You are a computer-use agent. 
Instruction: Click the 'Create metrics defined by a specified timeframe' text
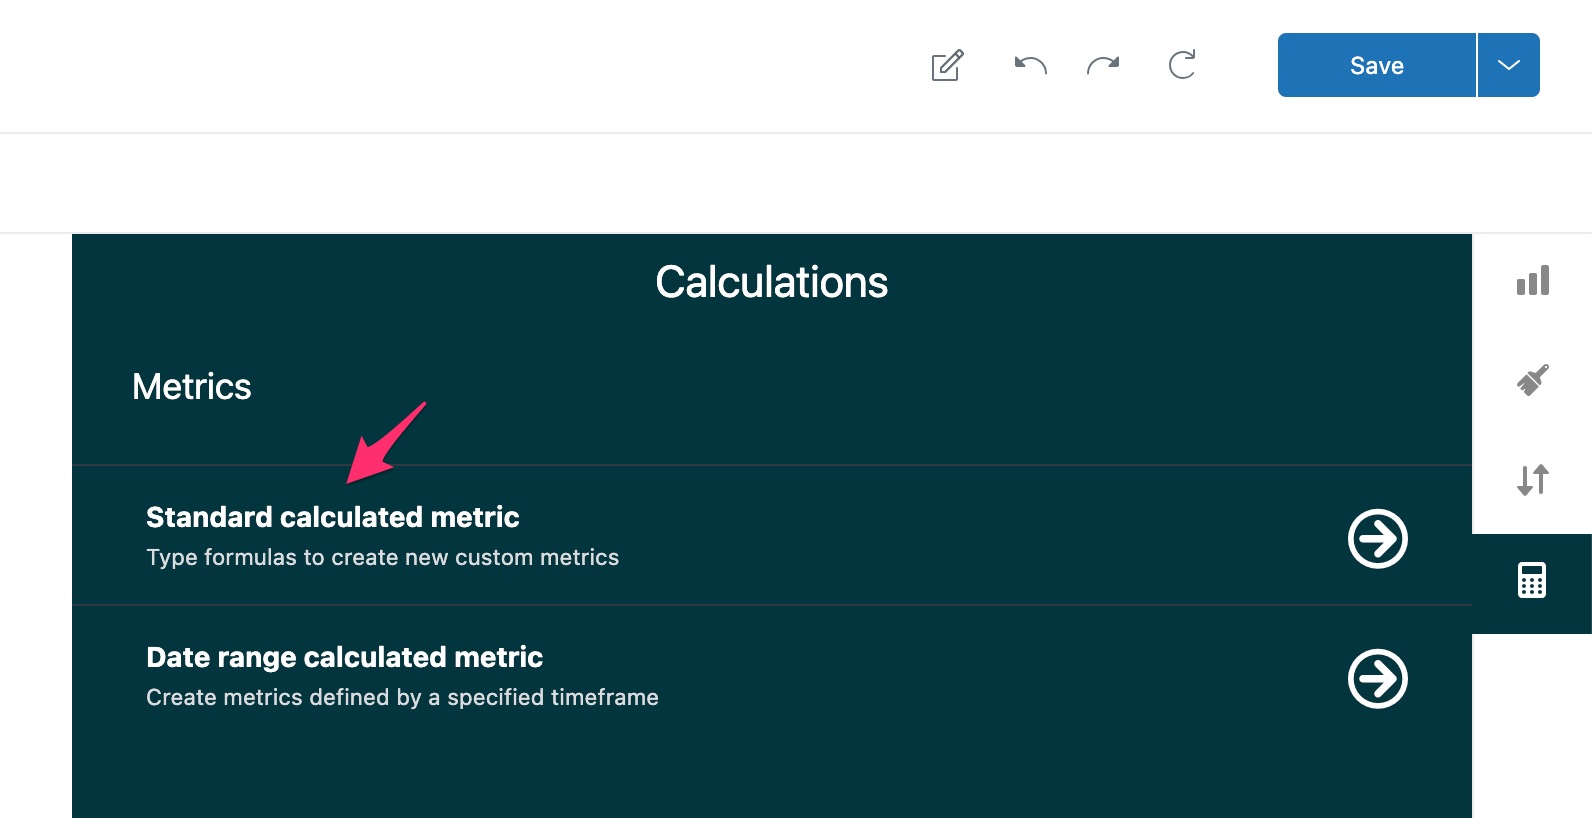pos(402,697)
